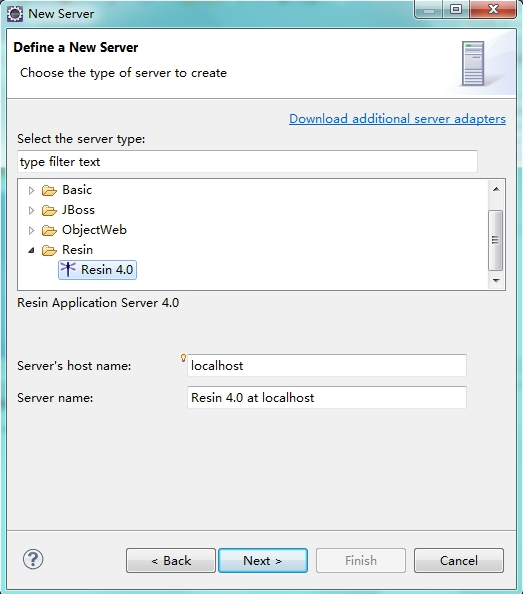Click the Eclipse icon in title bar
The width and height of the screenshot is (523, 594).
tap(15, 14)
